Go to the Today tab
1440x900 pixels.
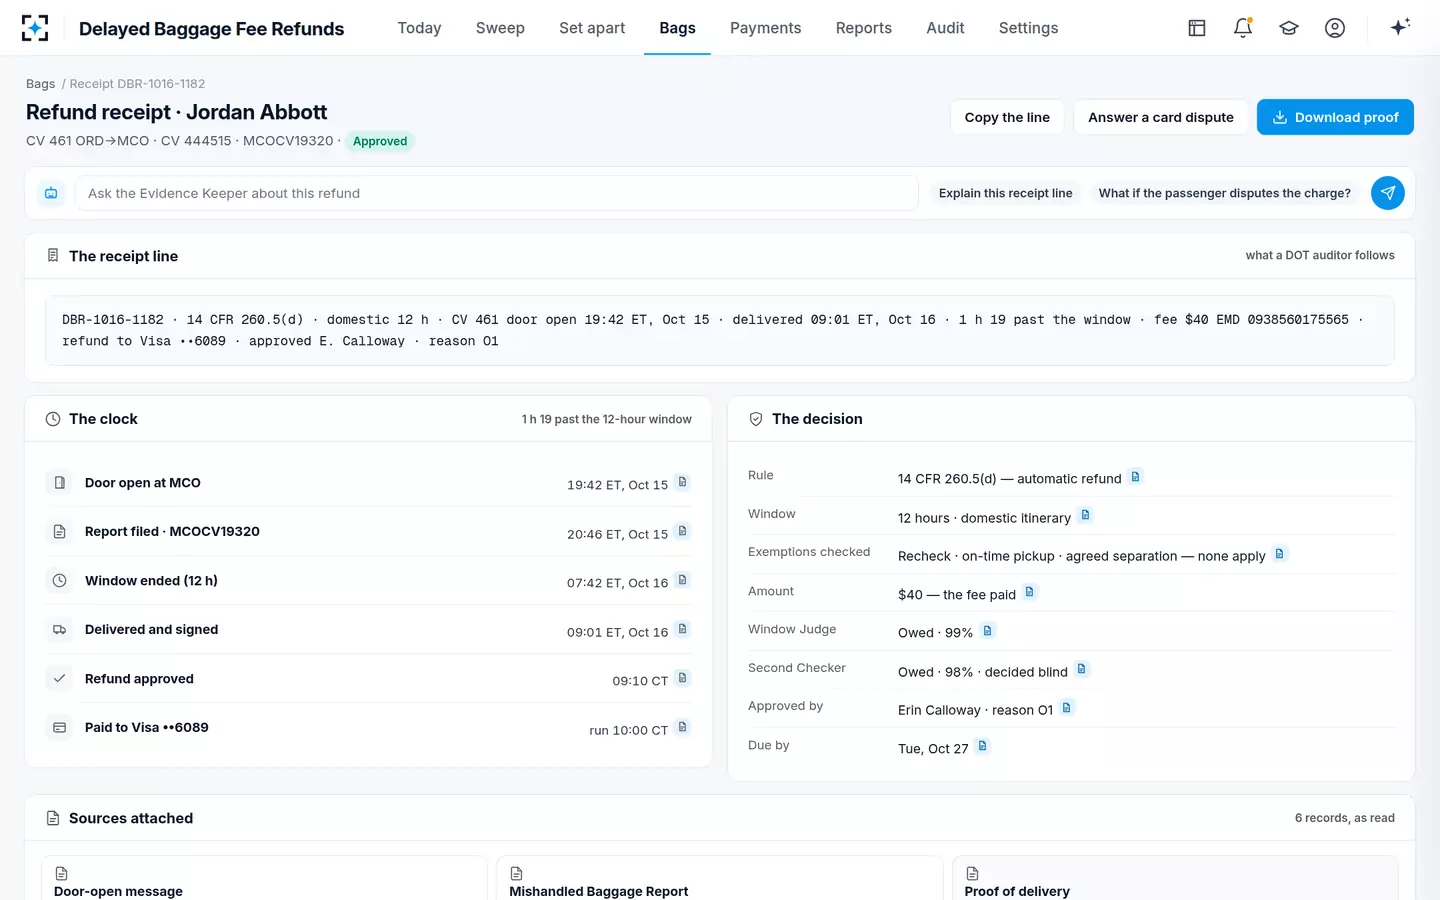pos(419,28)
